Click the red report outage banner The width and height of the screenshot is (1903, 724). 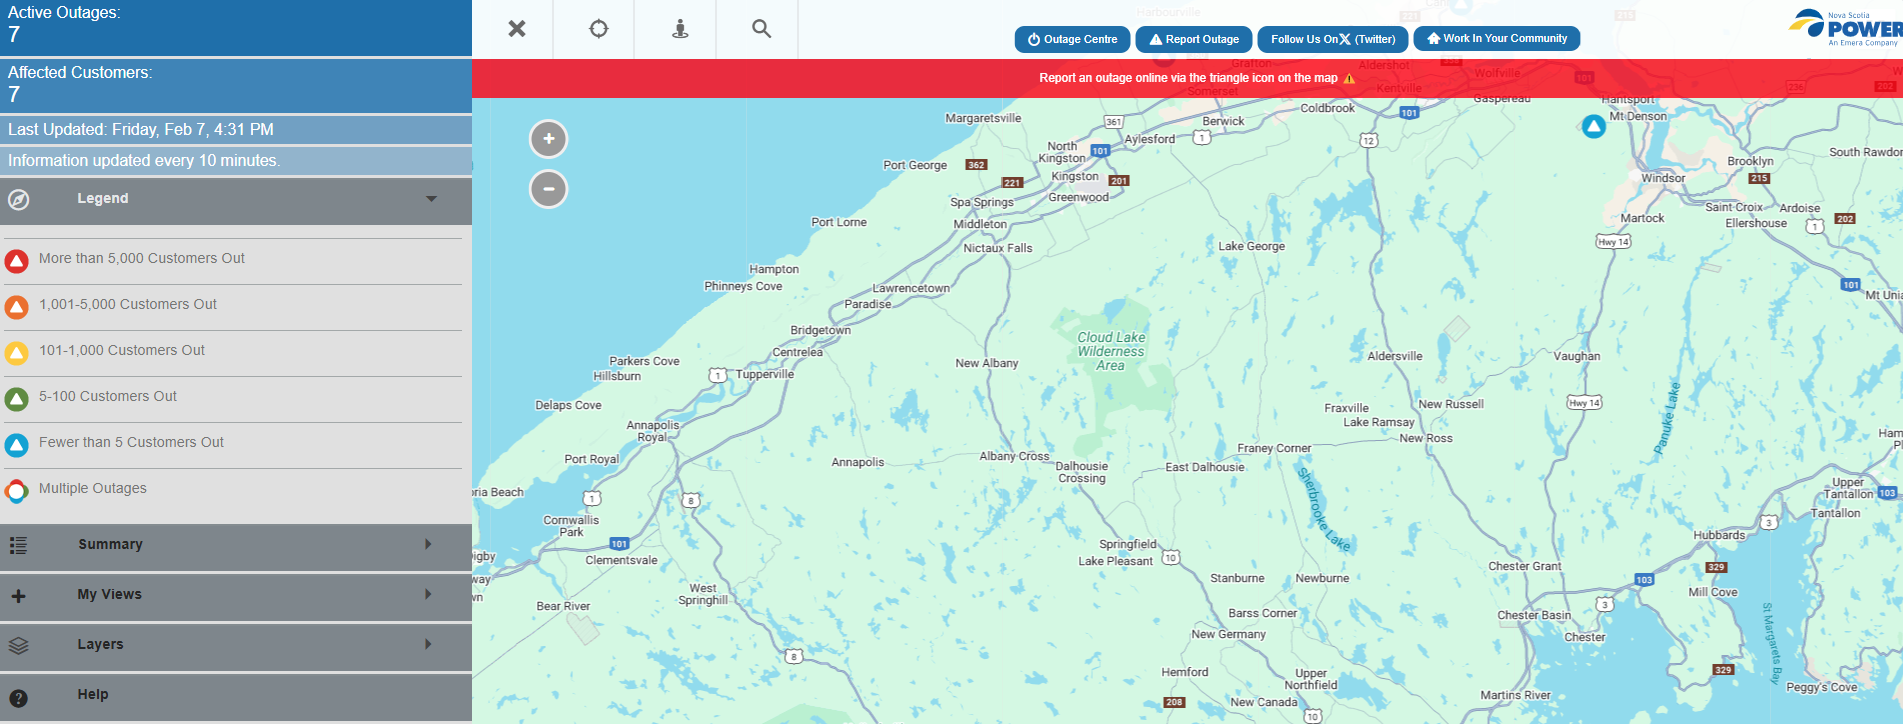(x=1187, y=78)
